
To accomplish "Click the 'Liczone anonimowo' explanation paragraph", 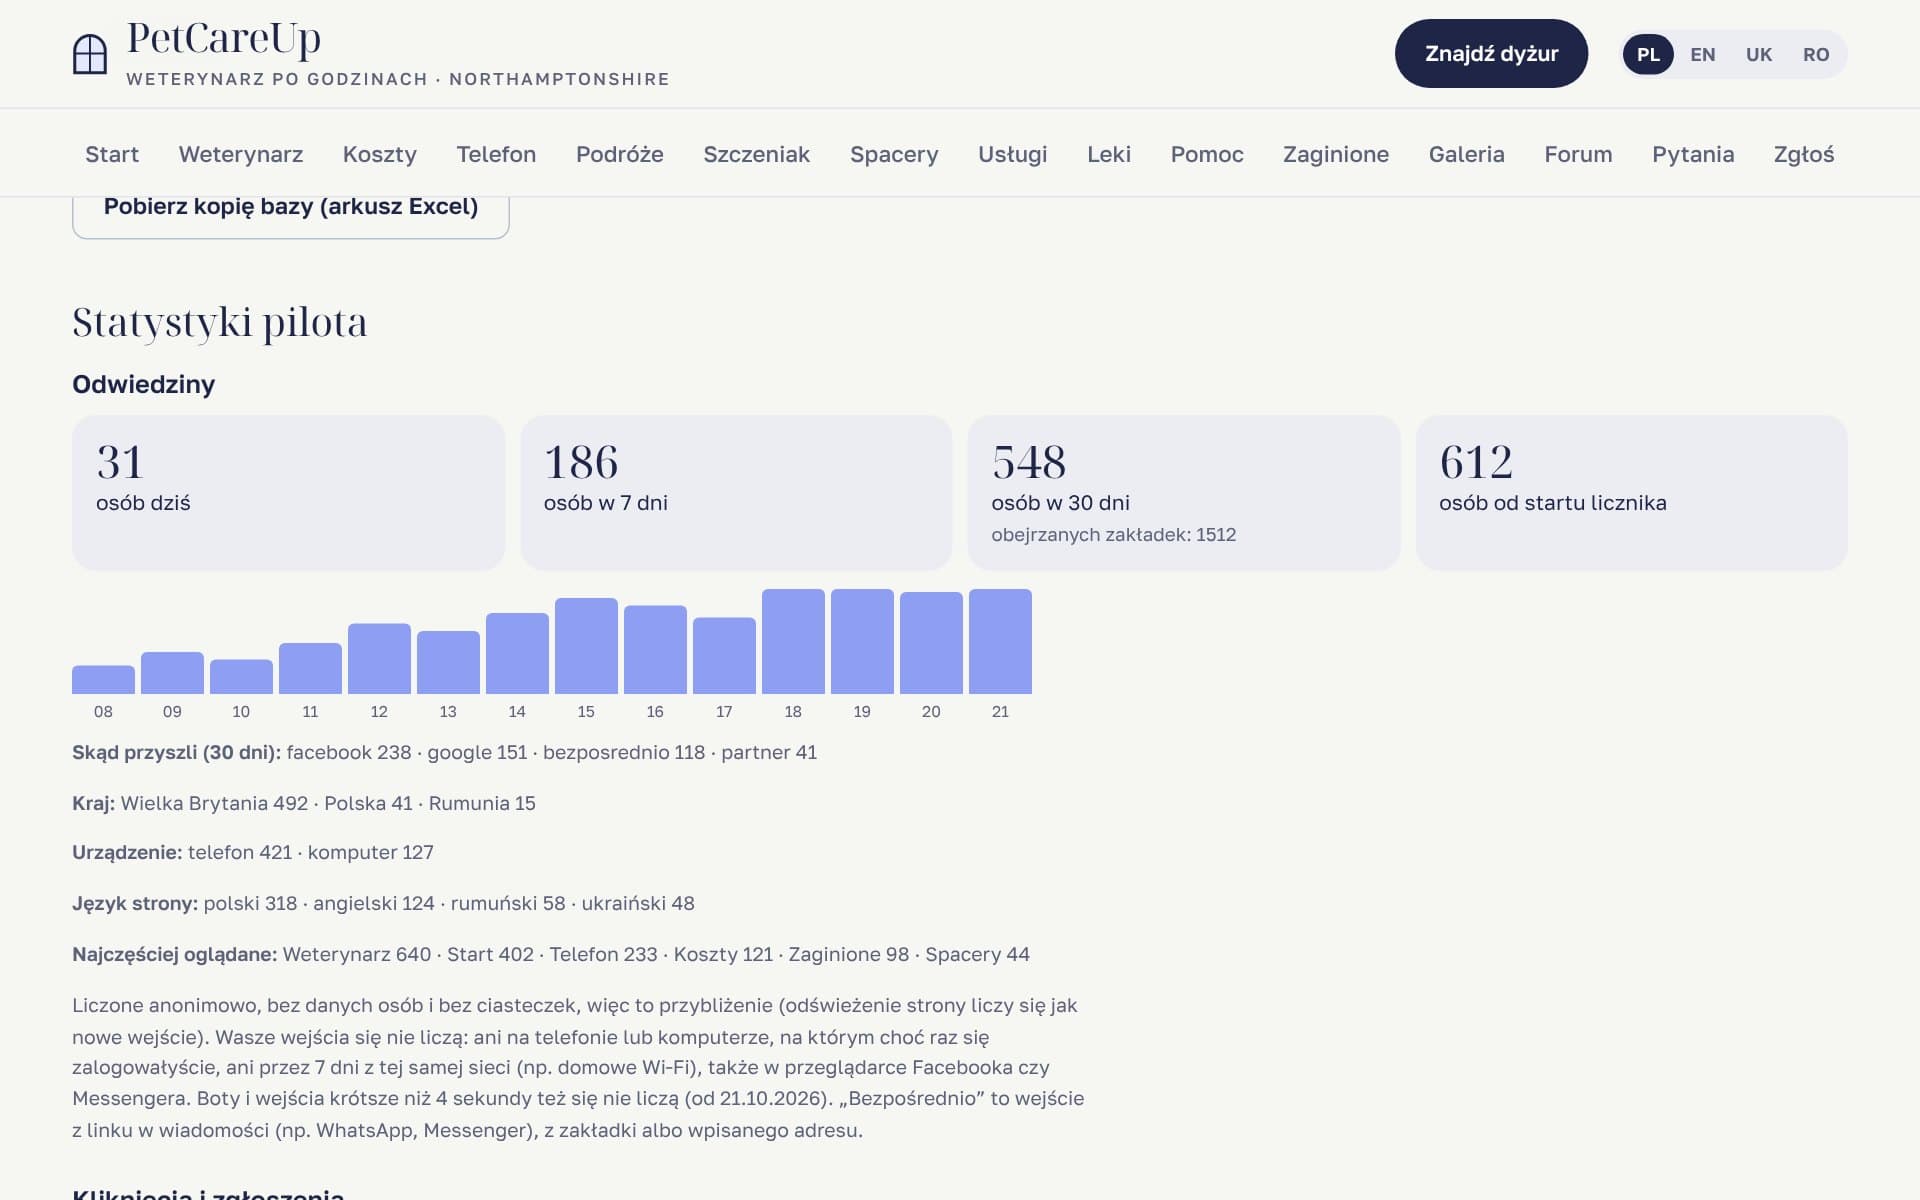I will coord(578,1068).
